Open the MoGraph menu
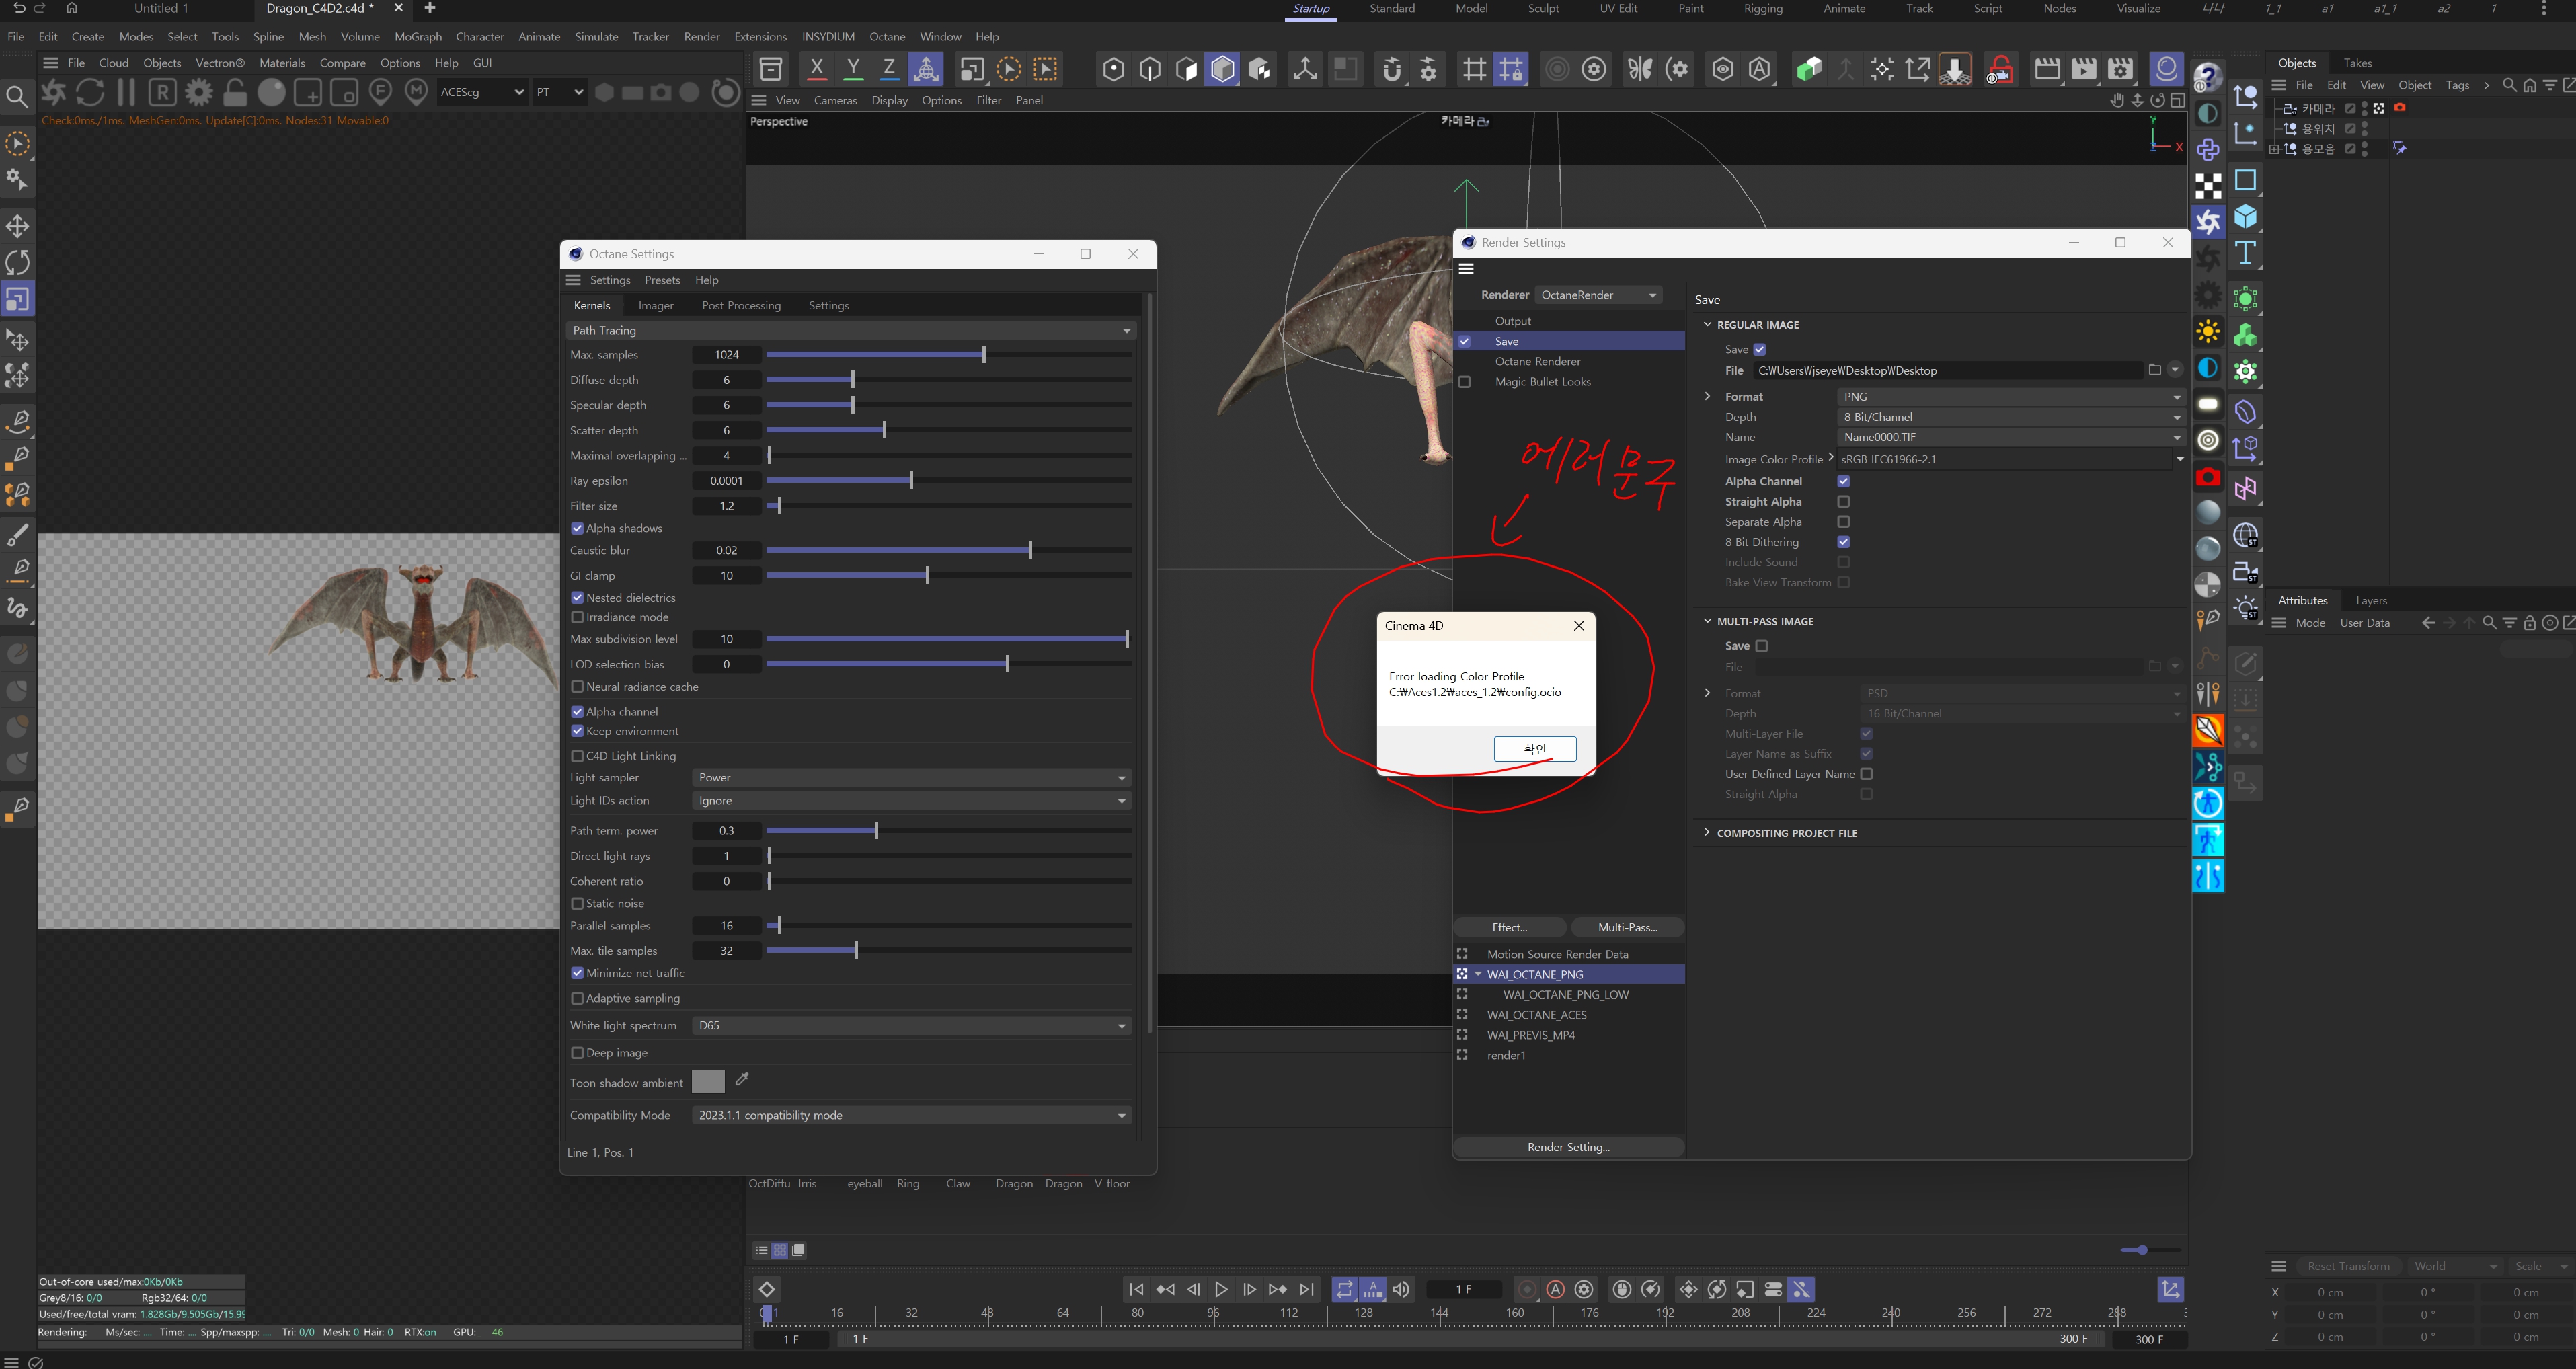Viewport: 2576px width, 1369px height. (417, 36)
